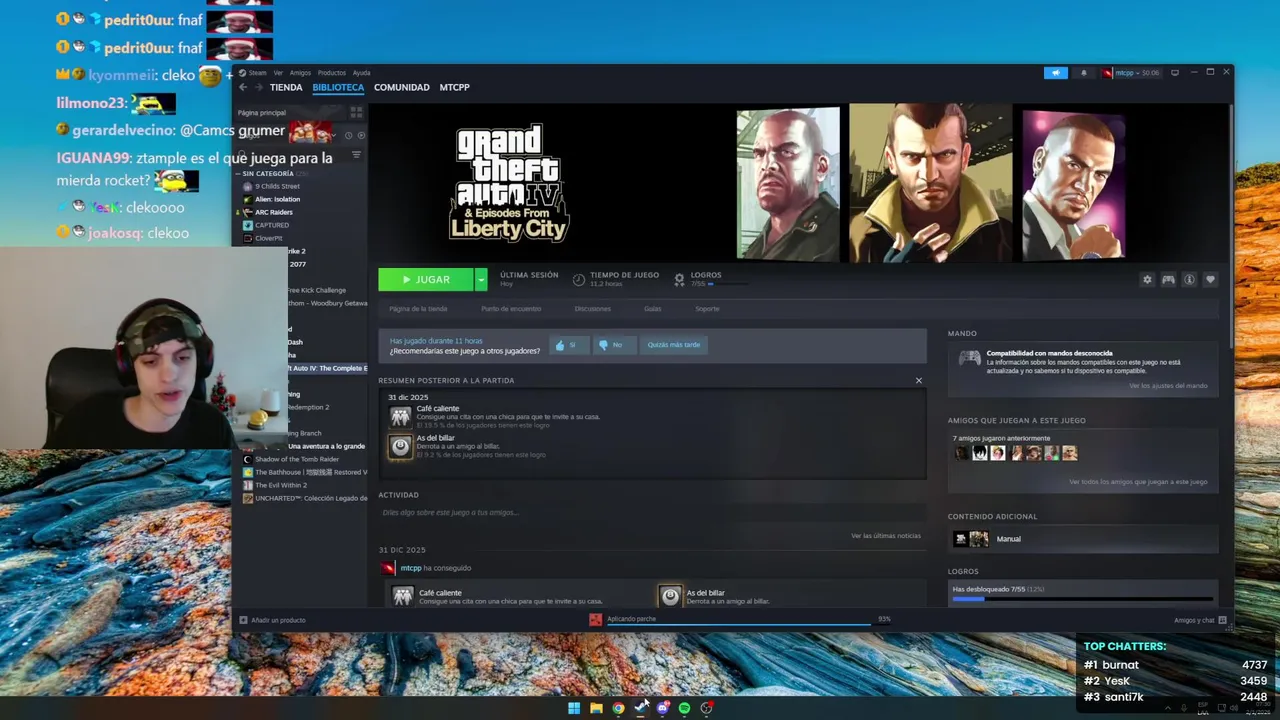
Task: Open the Ayuda menu
Action: tap(361, 72)
